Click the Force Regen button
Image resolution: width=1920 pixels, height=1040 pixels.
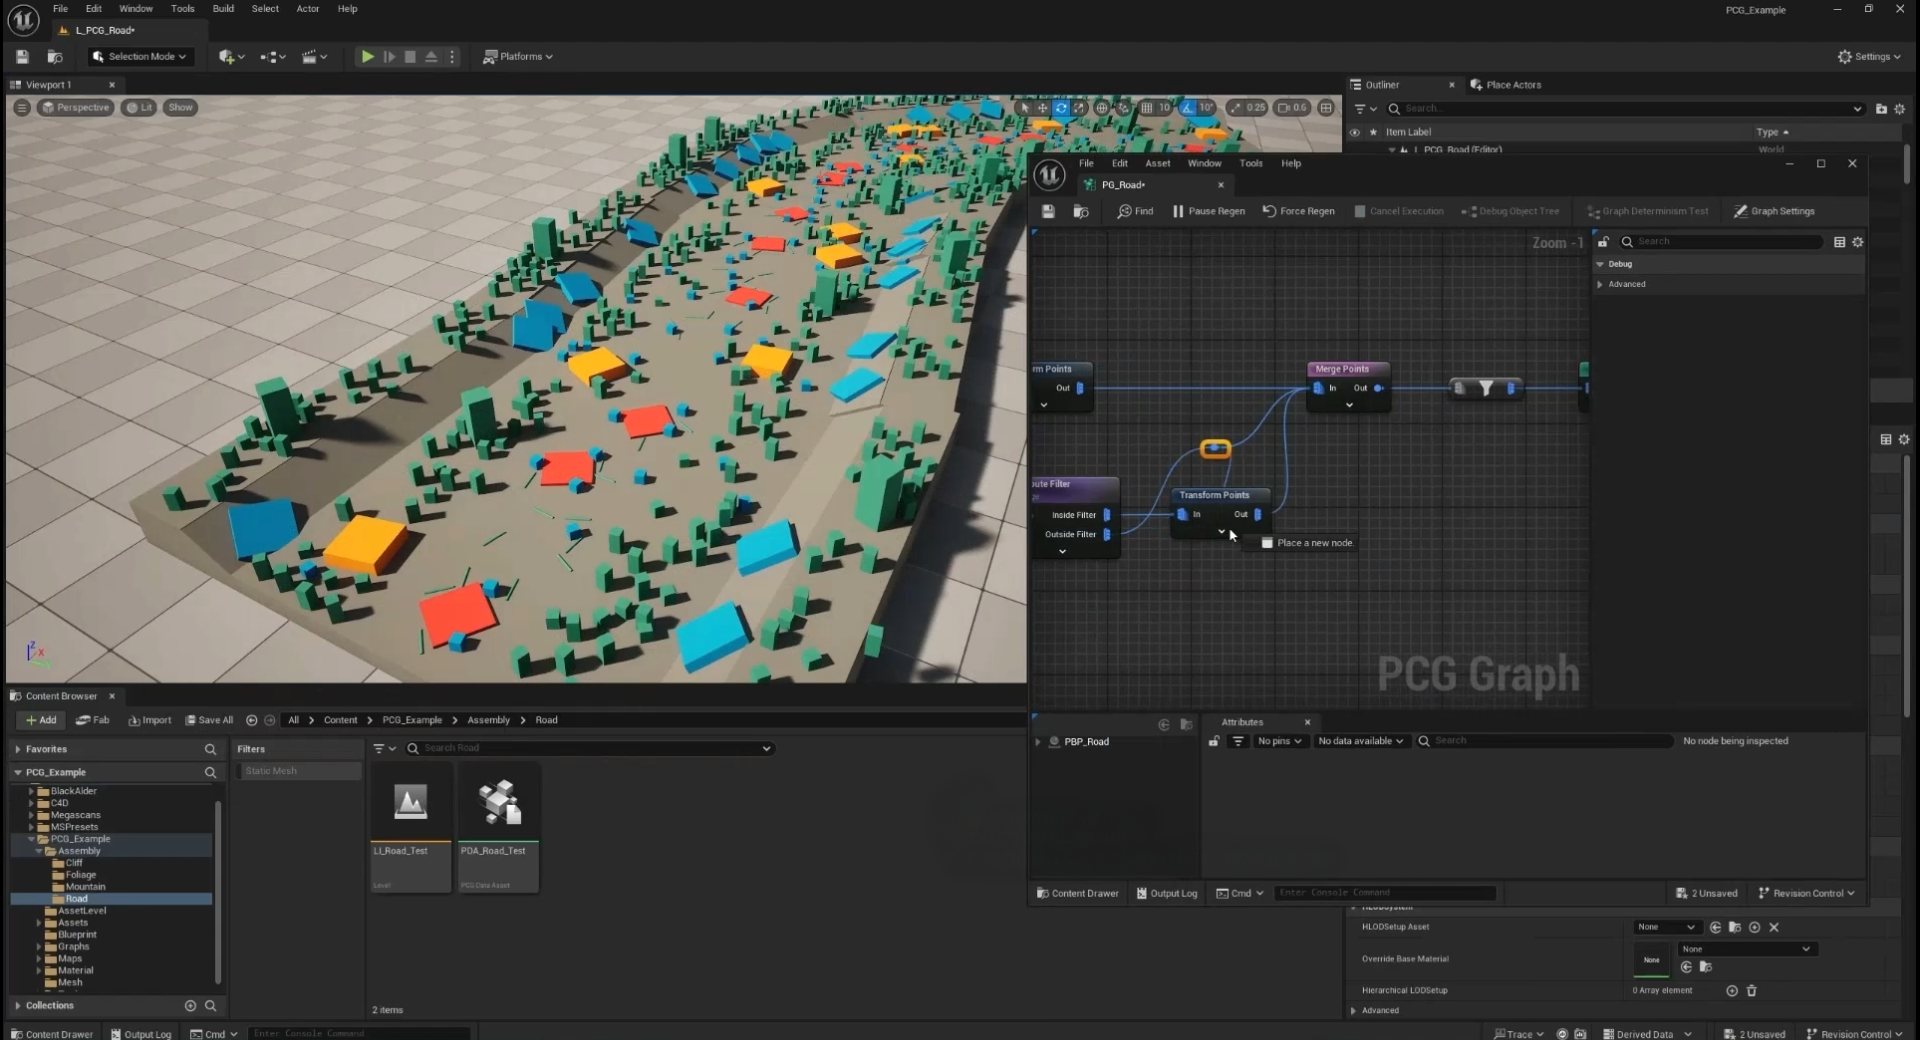click(x=1298, y=211)
